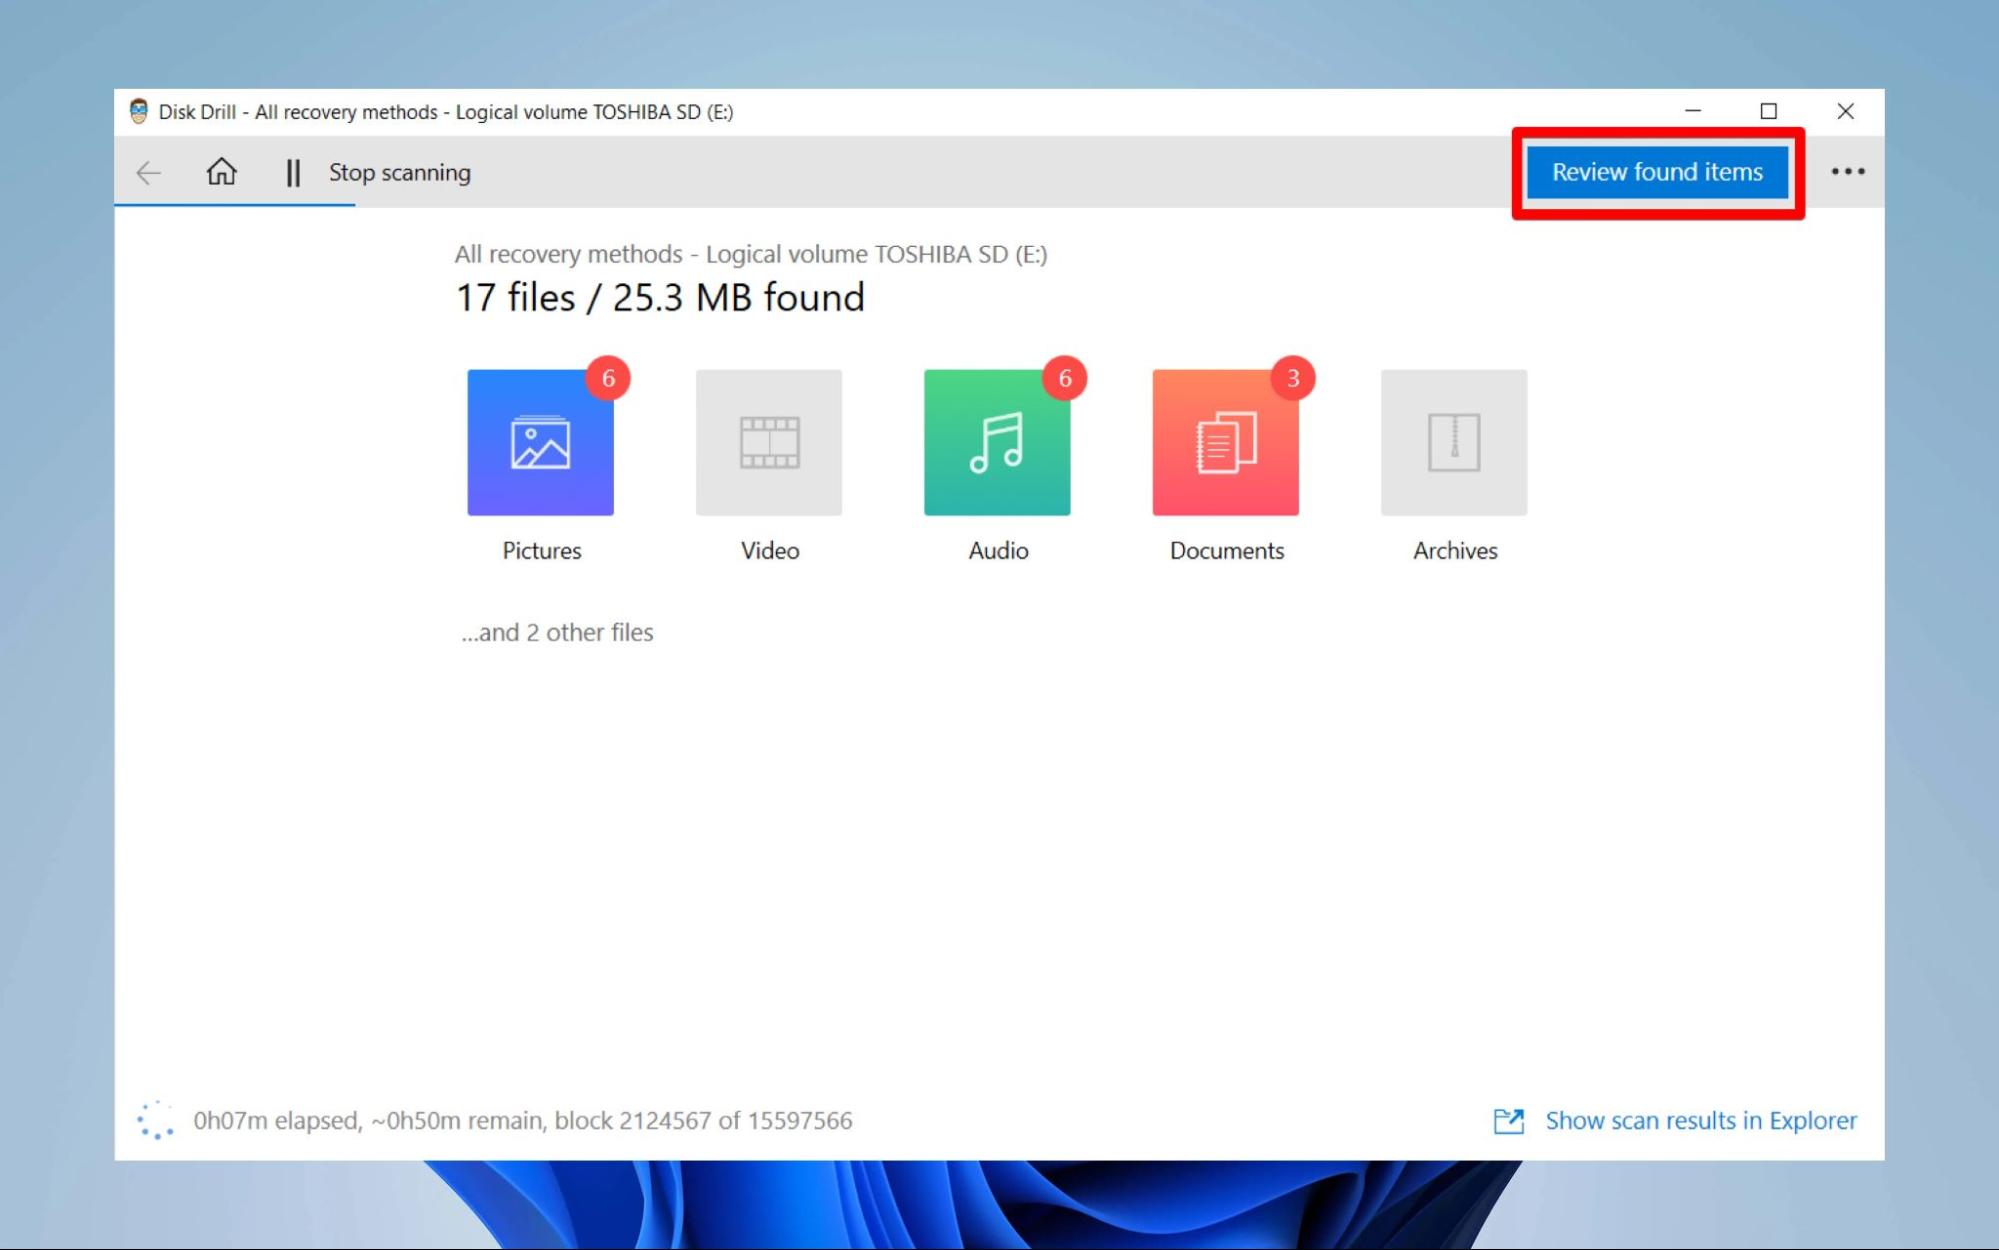1999x1250 pixels.
Task: Click the Archives label text
Action: pyautogui.click(x=1455, y=551)
